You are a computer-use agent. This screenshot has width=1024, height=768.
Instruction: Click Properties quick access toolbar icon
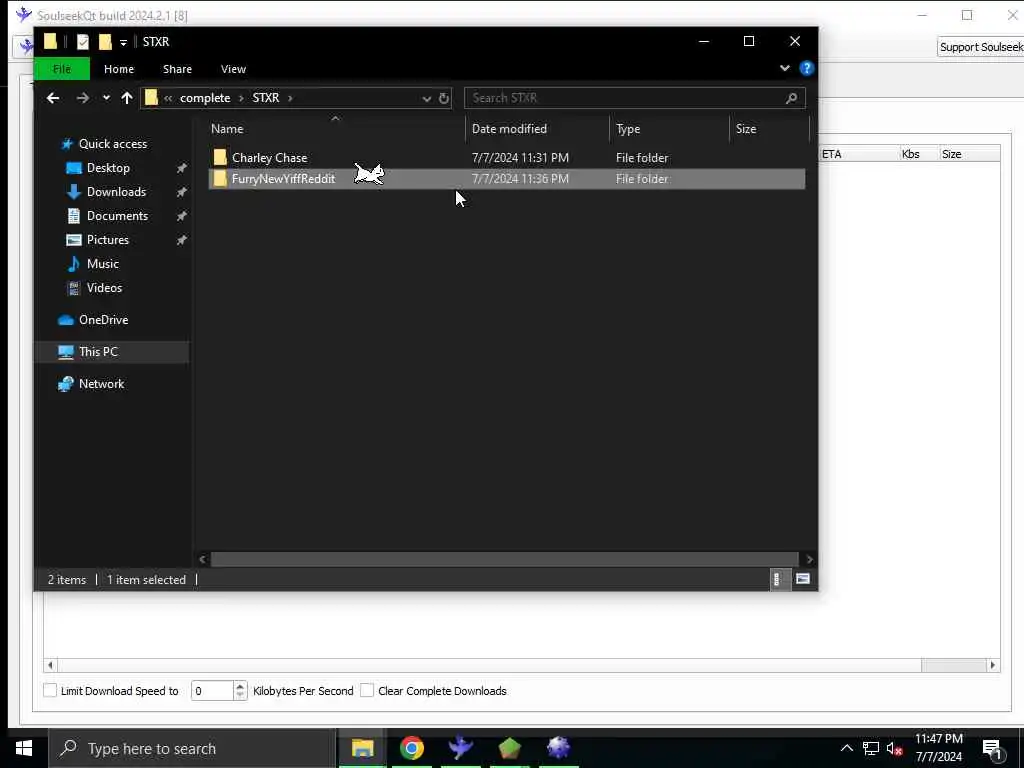82,42
